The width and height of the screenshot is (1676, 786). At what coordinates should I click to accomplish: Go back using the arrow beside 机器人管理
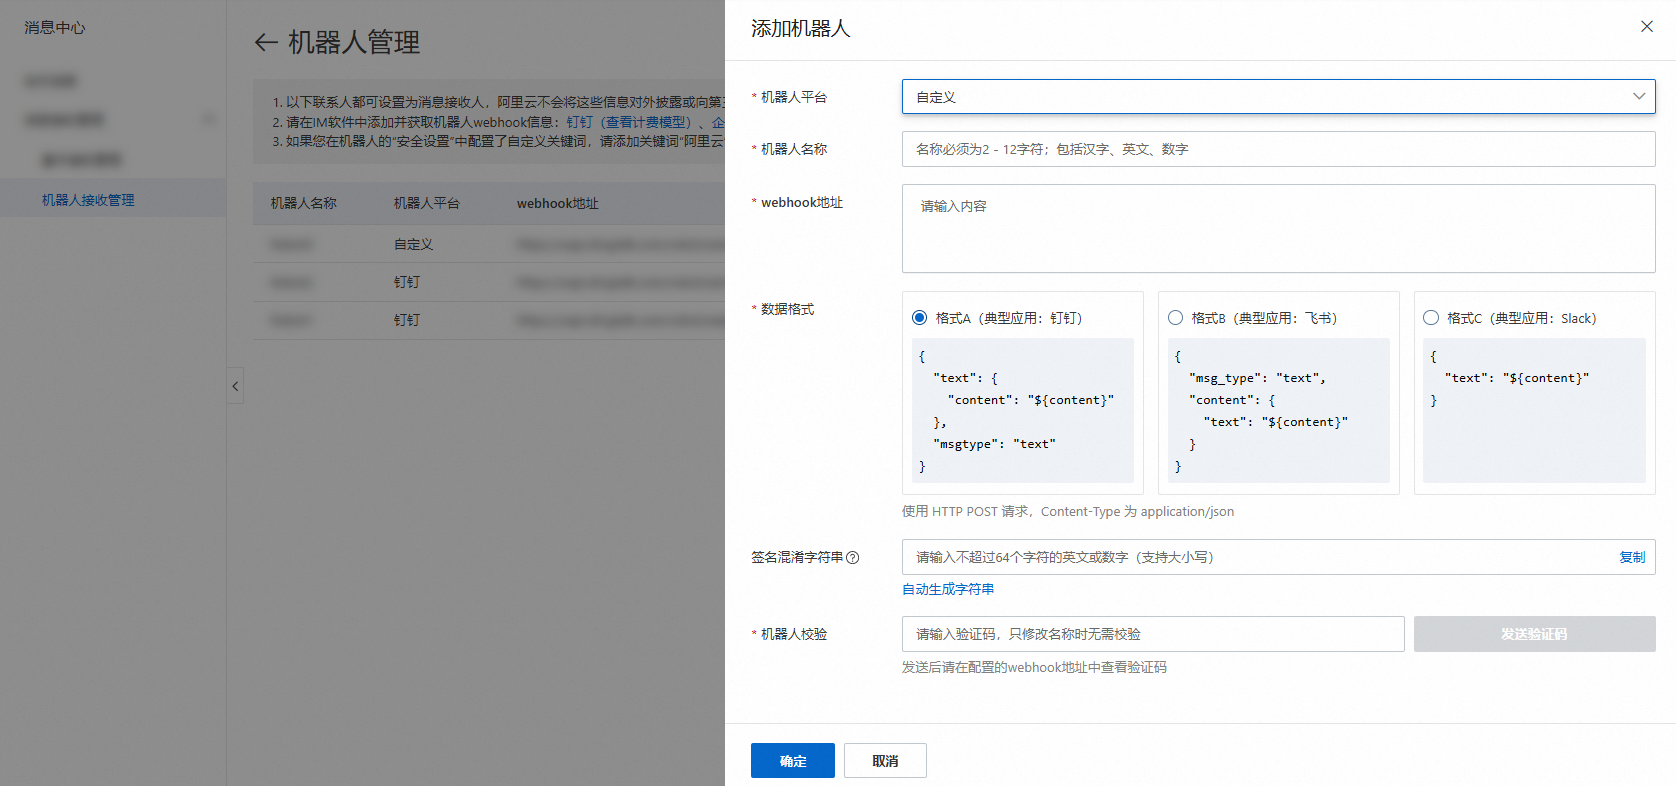coord(266,42)
